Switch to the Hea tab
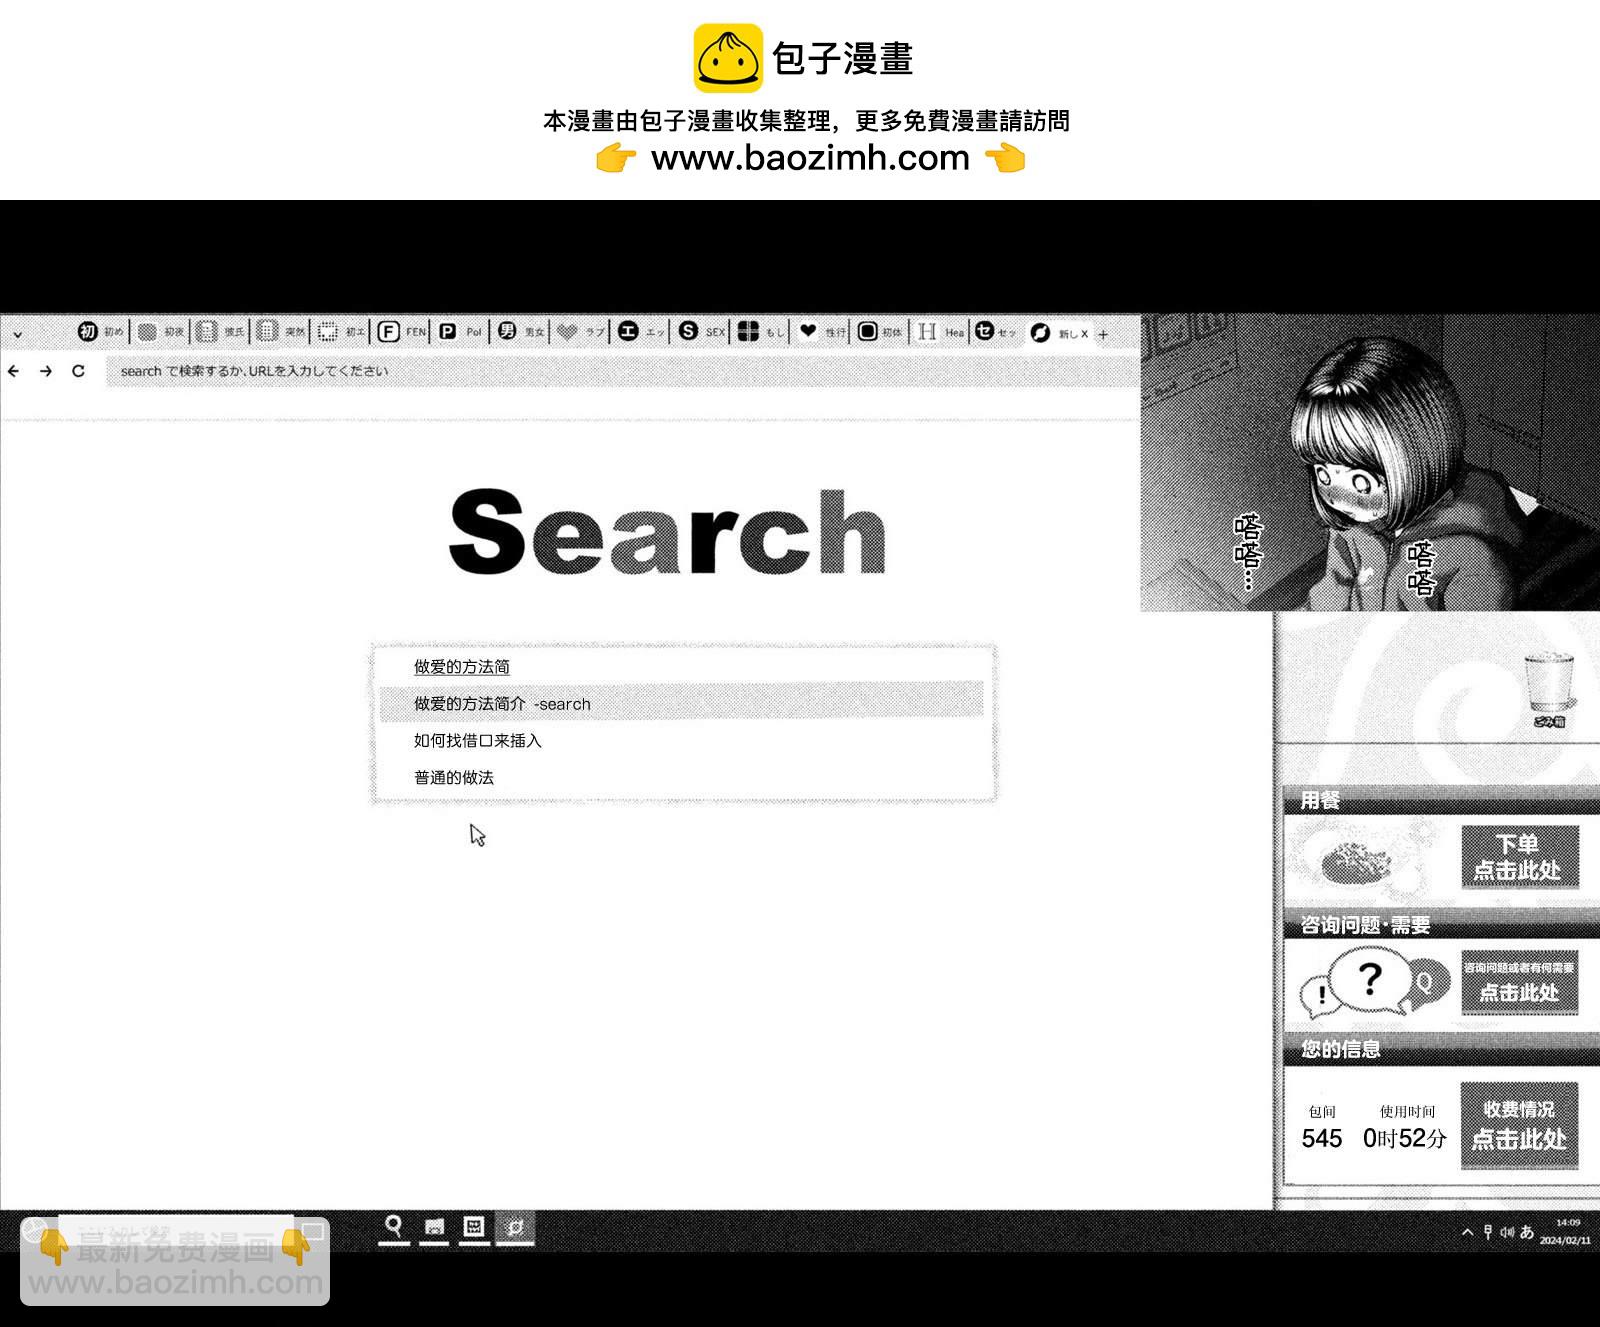Viewport: 1600px width, 1327px height. 941,332
